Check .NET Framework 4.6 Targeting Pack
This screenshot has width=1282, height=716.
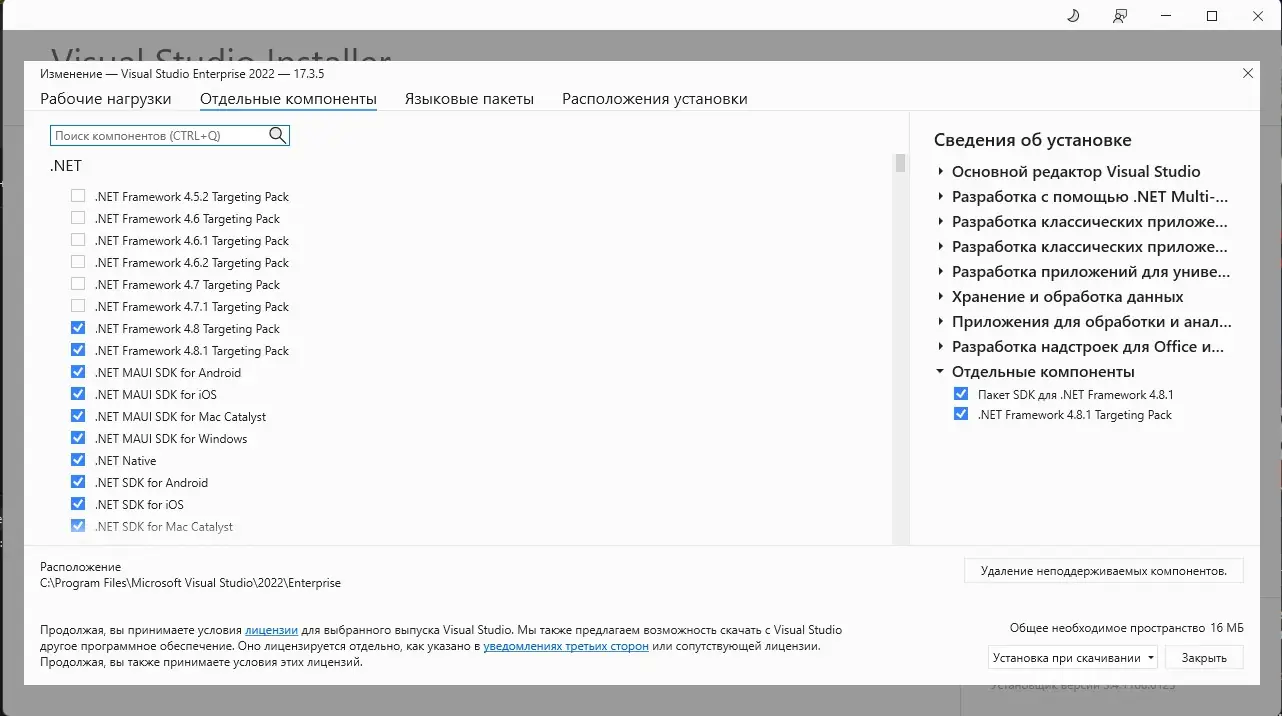coord(78,218)
